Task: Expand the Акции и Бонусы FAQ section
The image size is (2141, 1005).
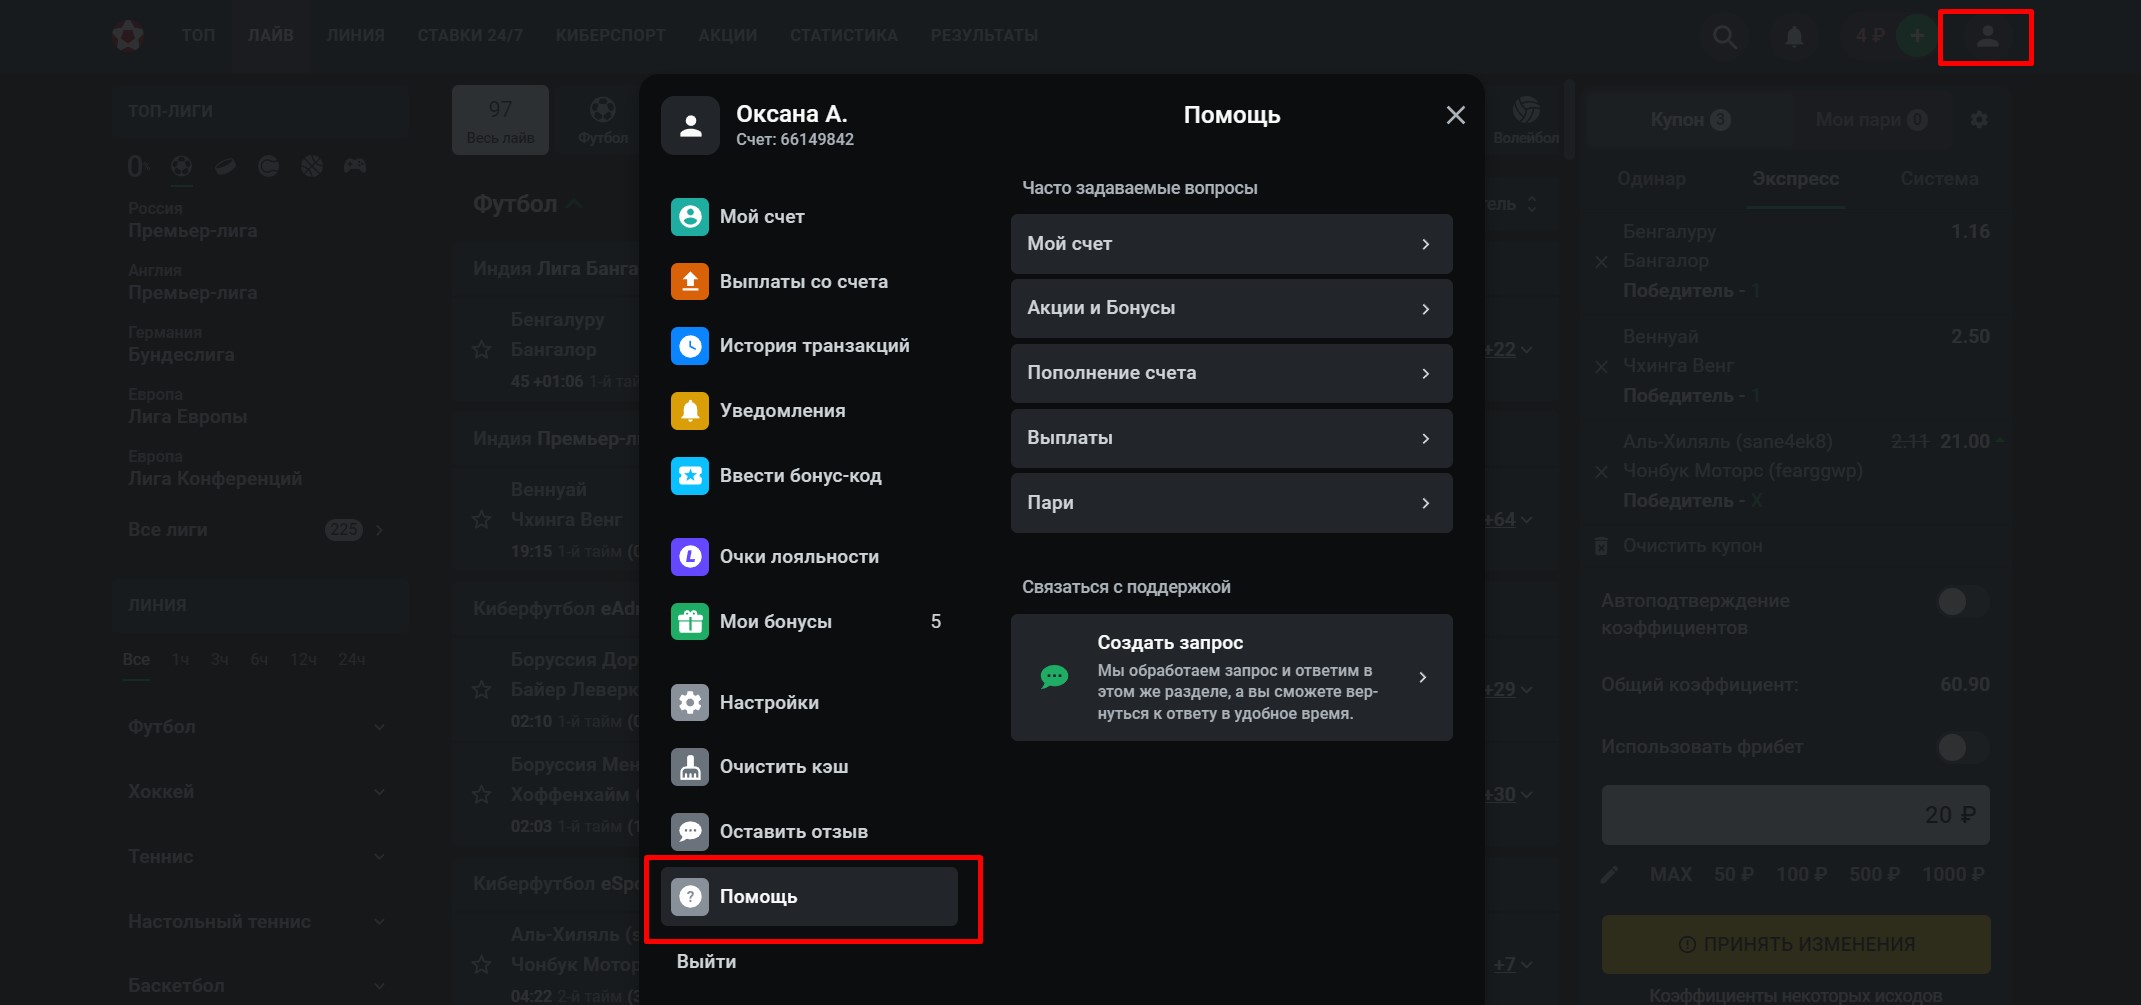Action: pyautogui.click(x=1230, y=308)
